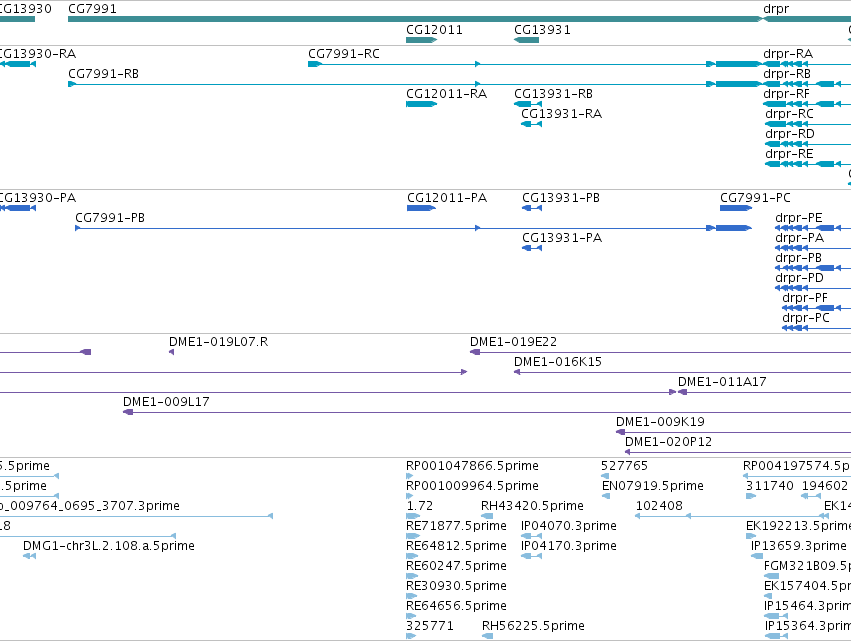Select the drpr gene label
Viewport: 851px width, 641px height.
click(x=776, y=9)
